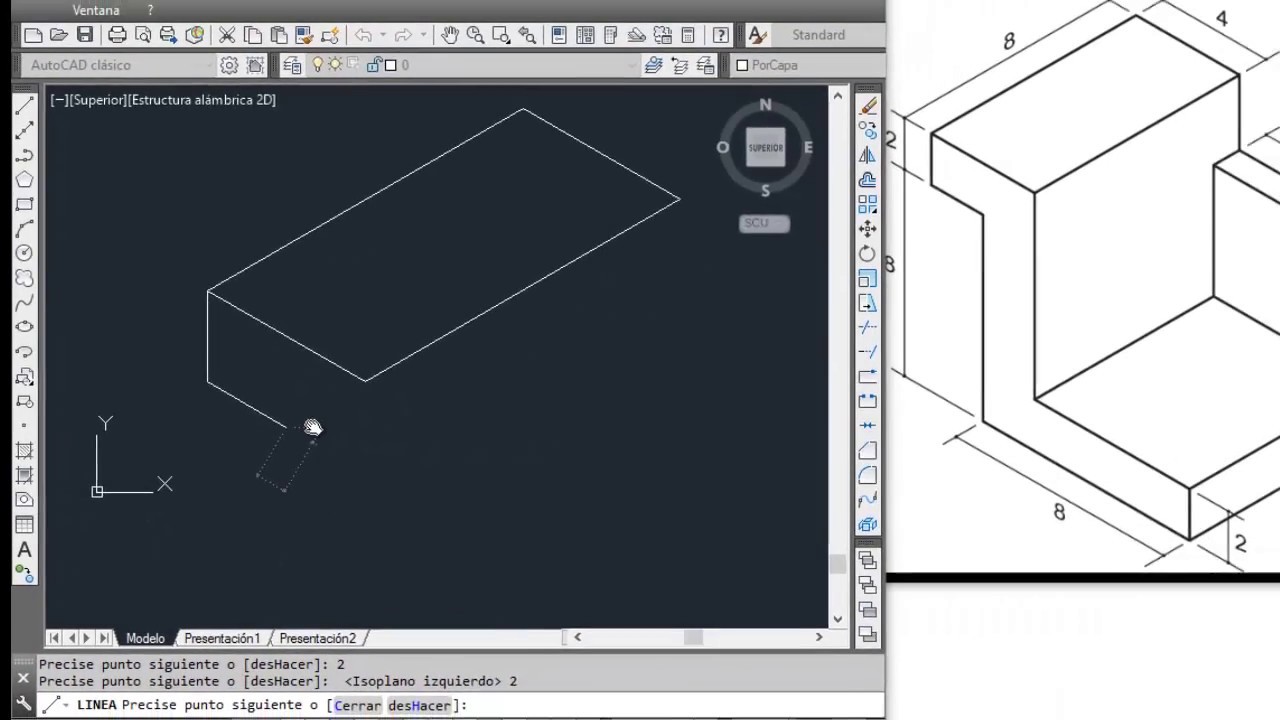Screen dimensions: 1280x720
Task: Switch to the Presentación2 tab
Action: 318,638
